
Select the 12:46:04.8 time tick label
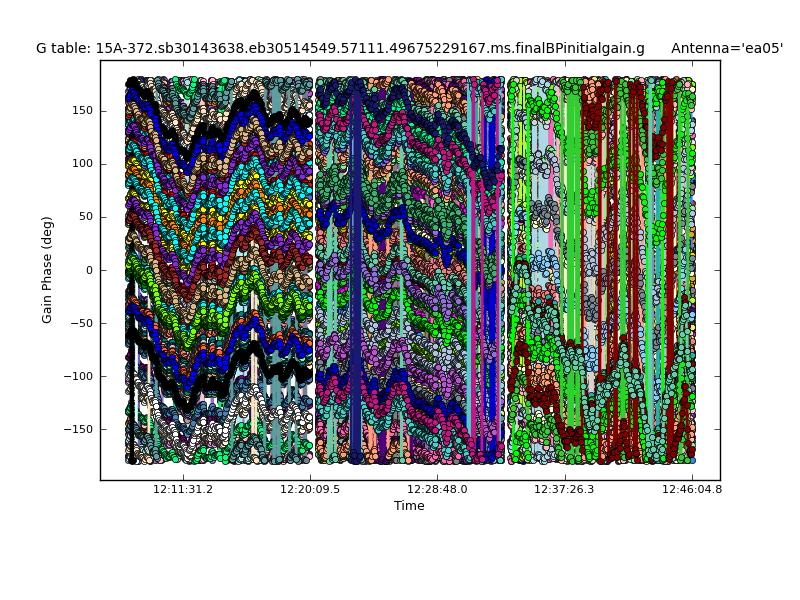point(692,490)
